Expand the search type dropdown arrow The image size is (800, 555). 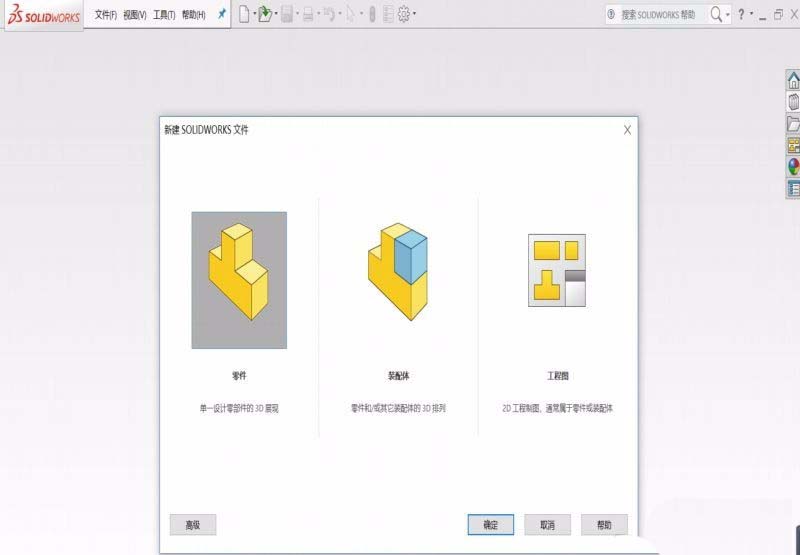coord(728,14)
